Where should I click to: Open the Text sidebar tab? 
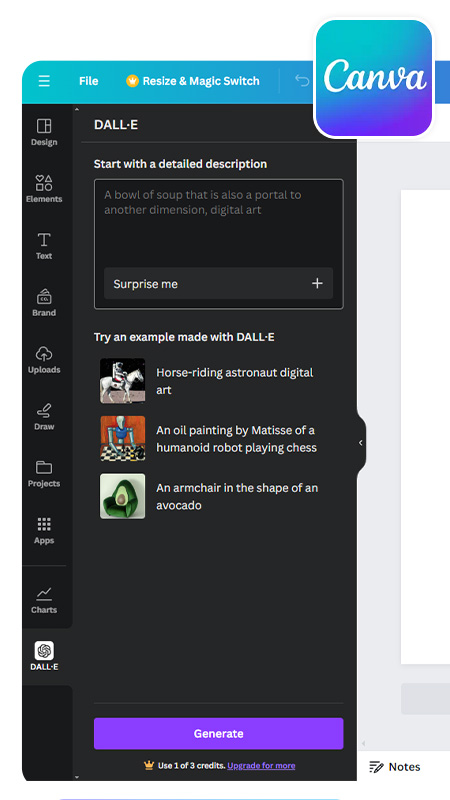pos(44,246)
